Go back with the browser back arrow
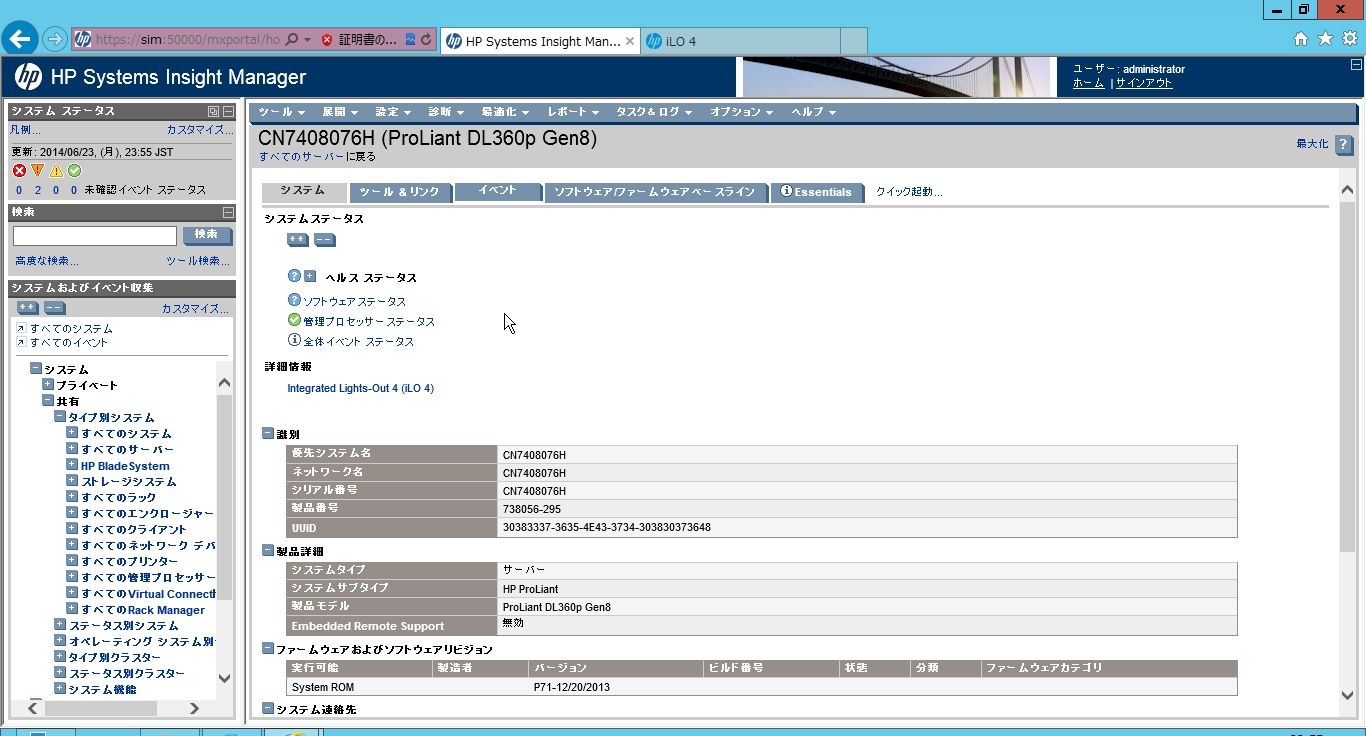1366x736 pixels. pyautogui.click(x=21, y=39)
